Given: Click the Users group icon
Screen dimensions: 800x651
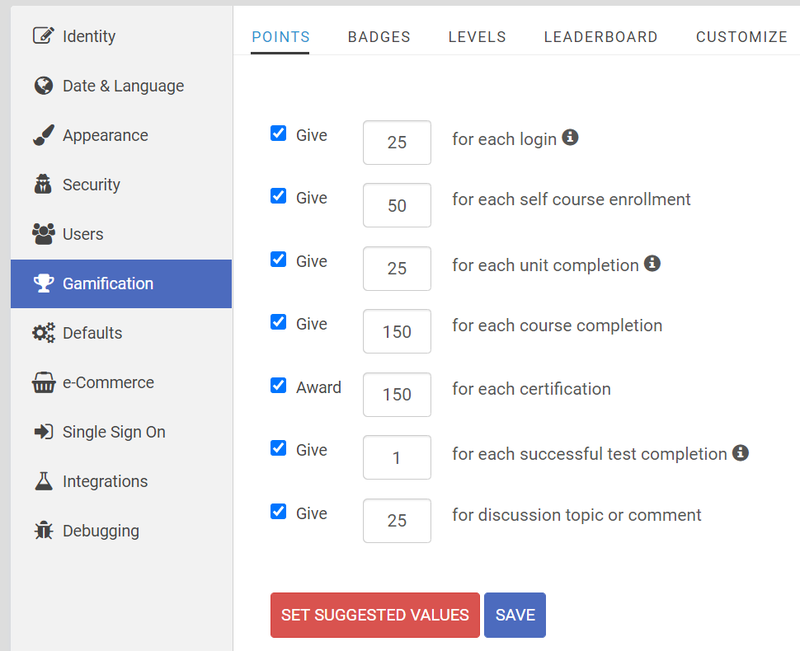Looking at the screenshot, I should pos(43,234).
